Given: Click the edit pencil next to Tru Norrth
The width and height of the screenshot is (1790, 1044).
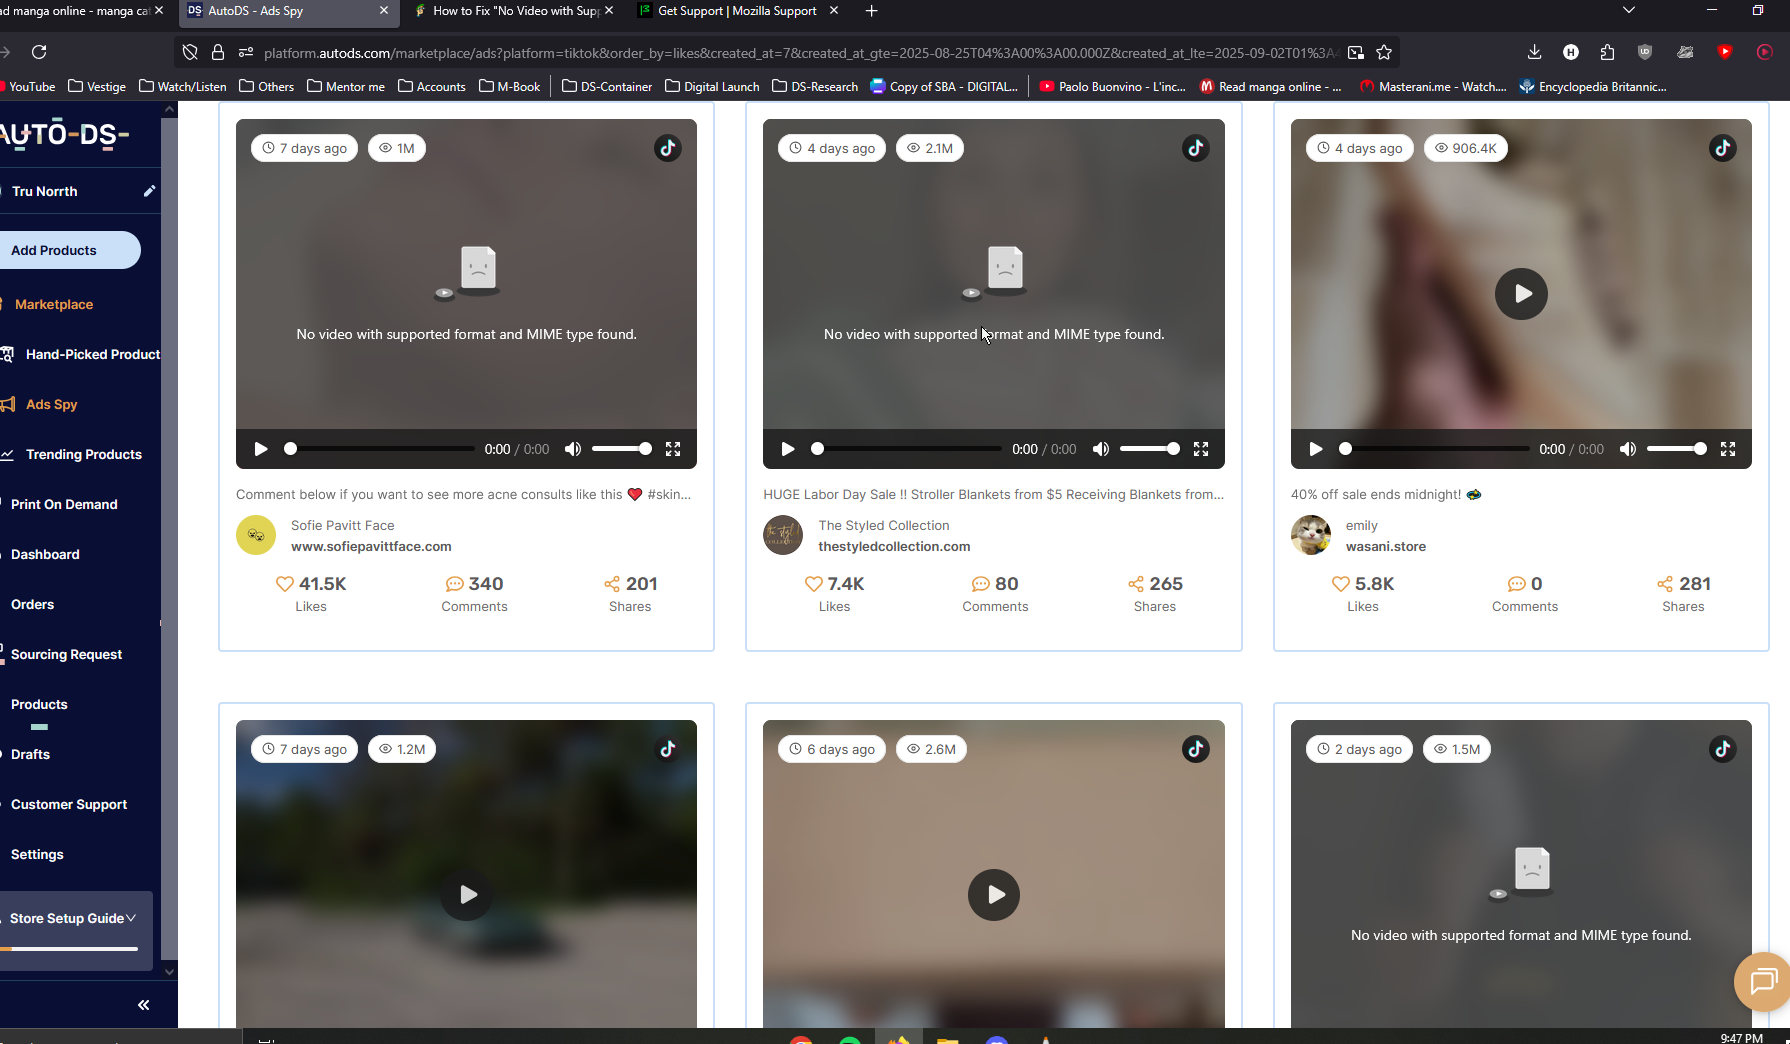Looking at the screenshot, I should coord(149,191).
